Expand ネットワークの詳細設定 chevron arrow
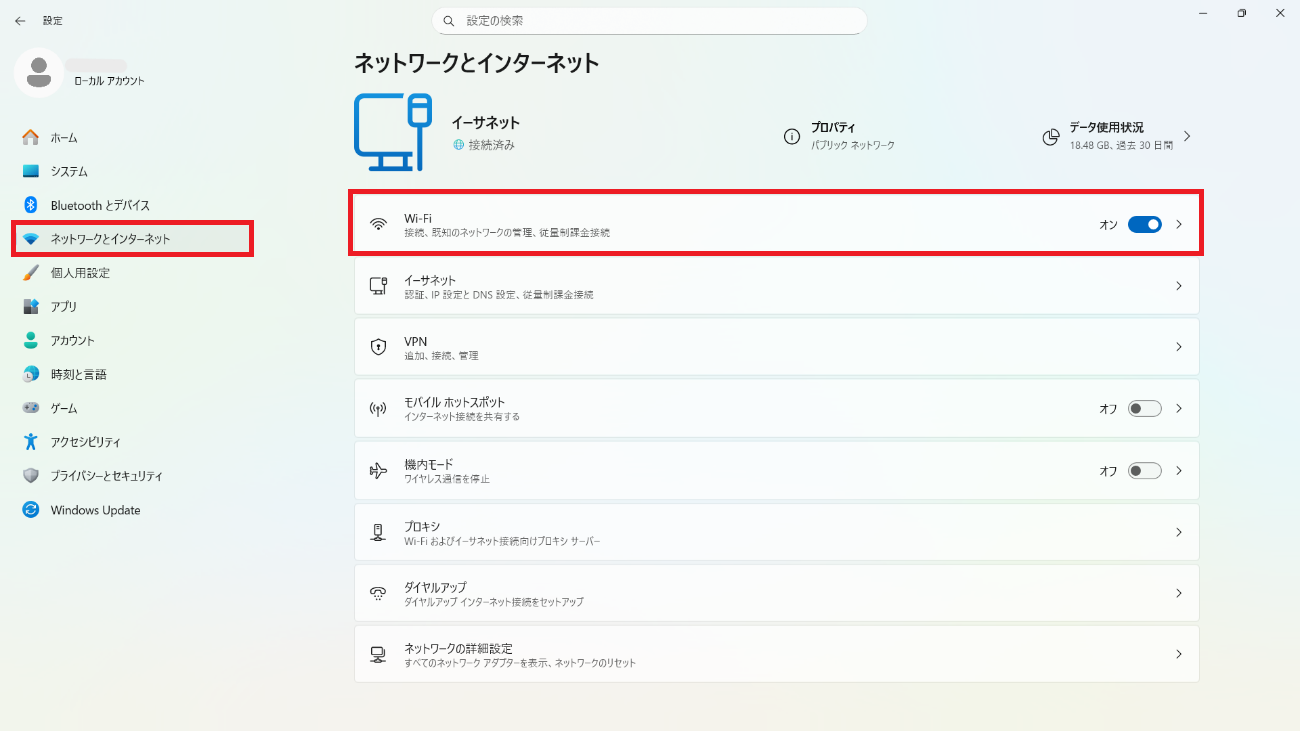 1179,654
